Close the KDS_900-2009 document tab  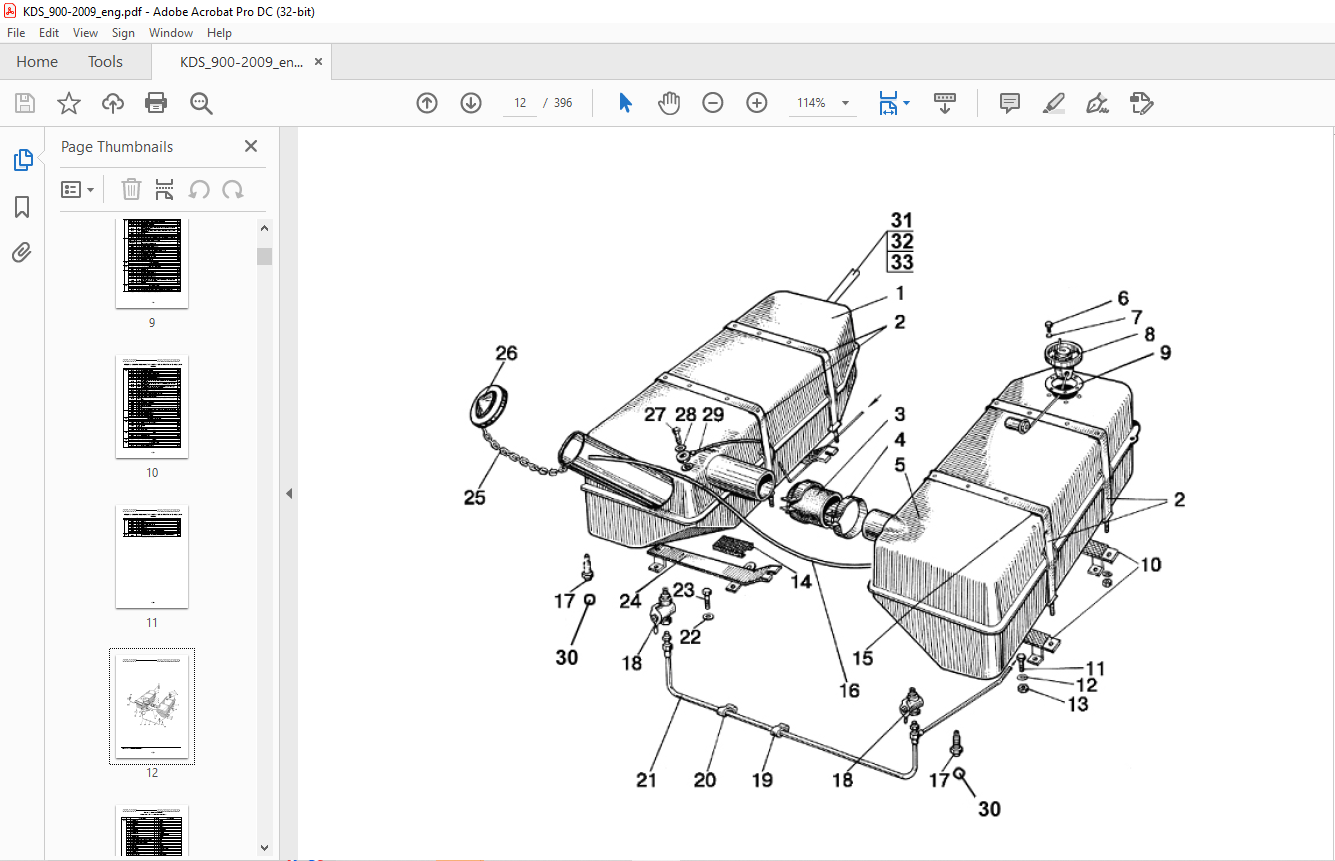(318, 62)
